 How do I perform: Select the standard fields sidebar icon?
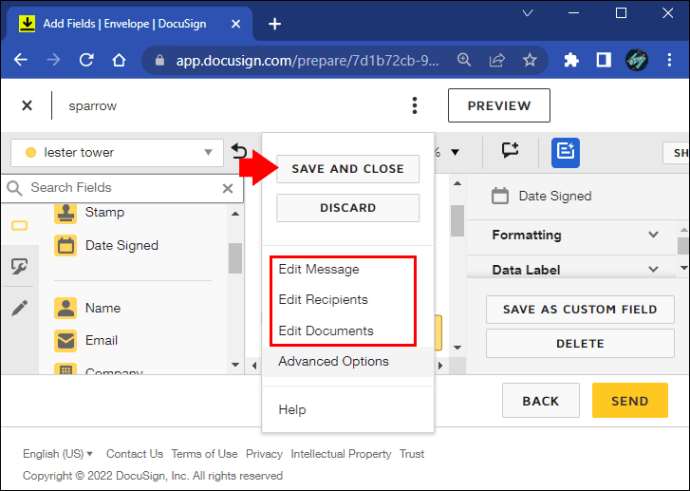tap(19, 226)
